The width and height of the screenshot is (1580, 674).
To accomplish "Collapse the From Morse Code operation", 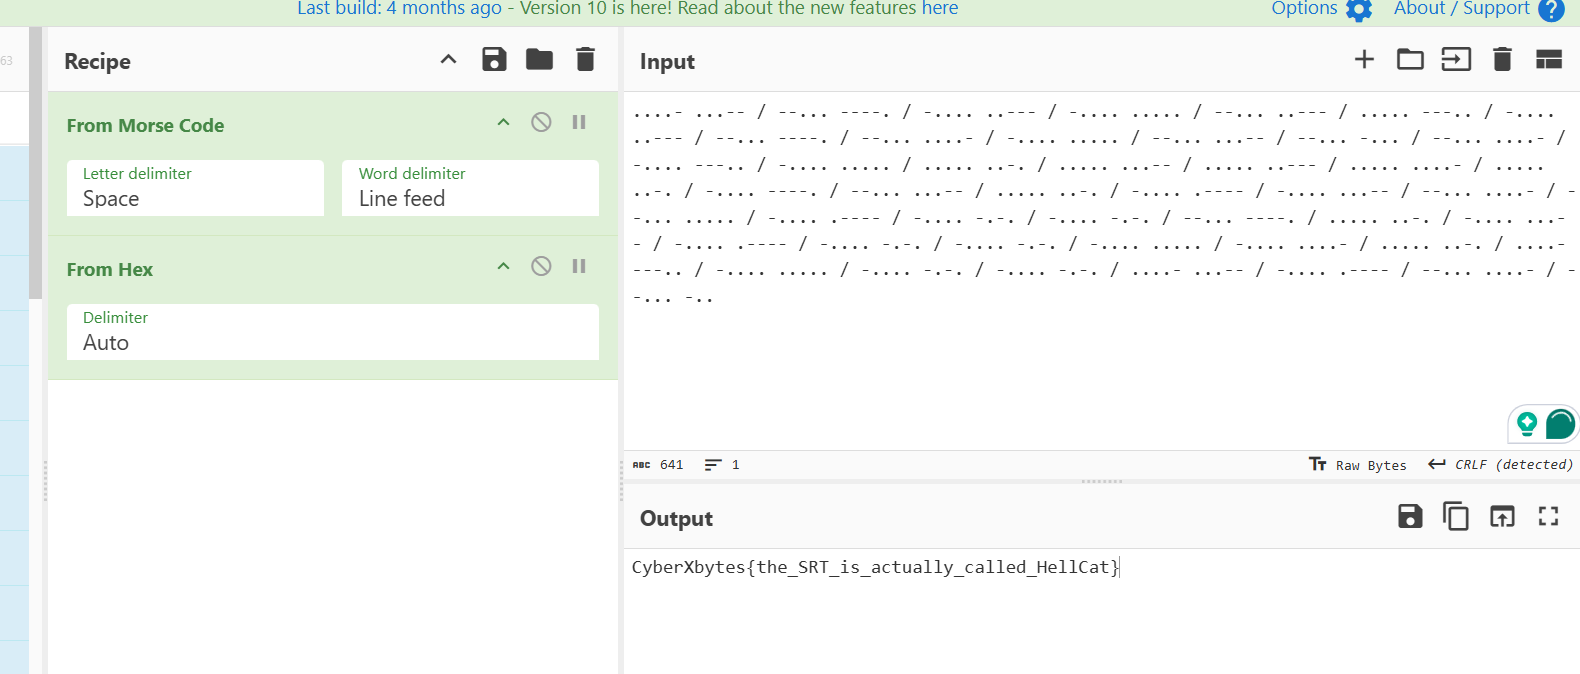I will (x=504, y=122).
